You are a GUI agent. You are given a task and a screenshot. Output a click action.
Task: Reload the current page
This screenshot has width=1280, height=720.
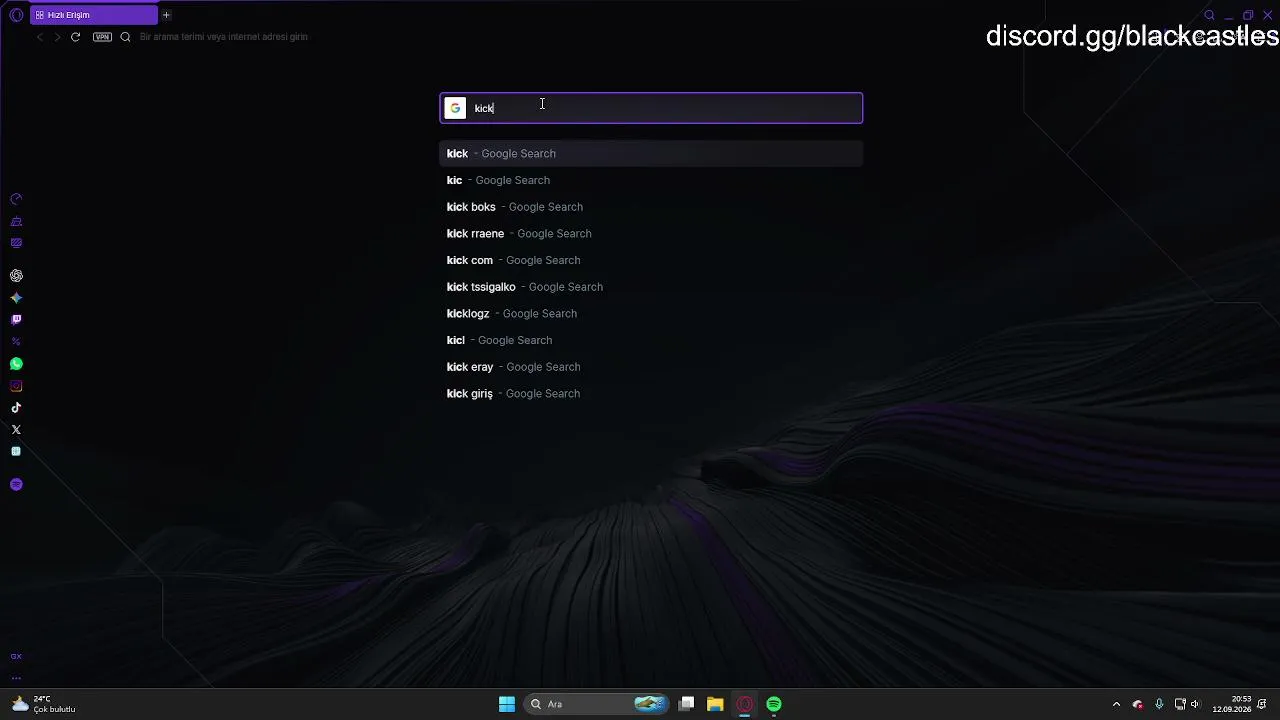pos(75,37)
